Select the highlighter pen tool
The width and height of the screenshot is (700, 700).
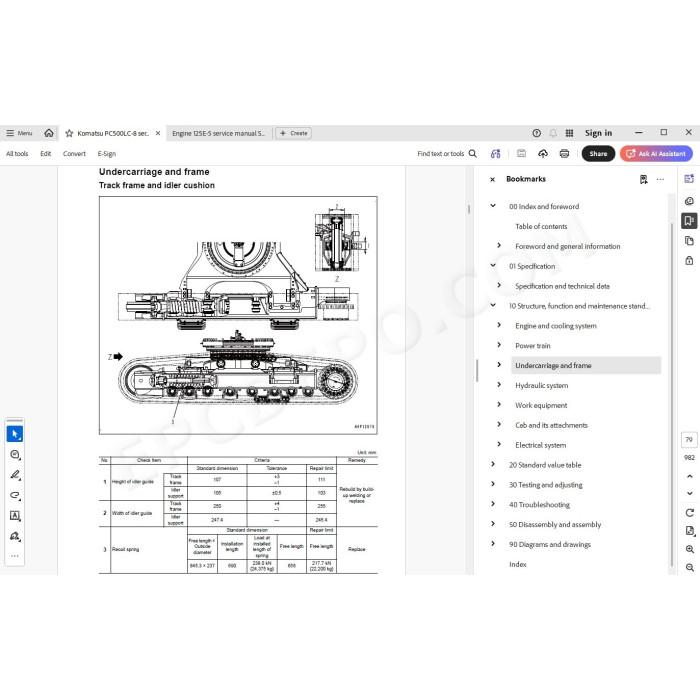pyautogui.click(x=15, y=475)
